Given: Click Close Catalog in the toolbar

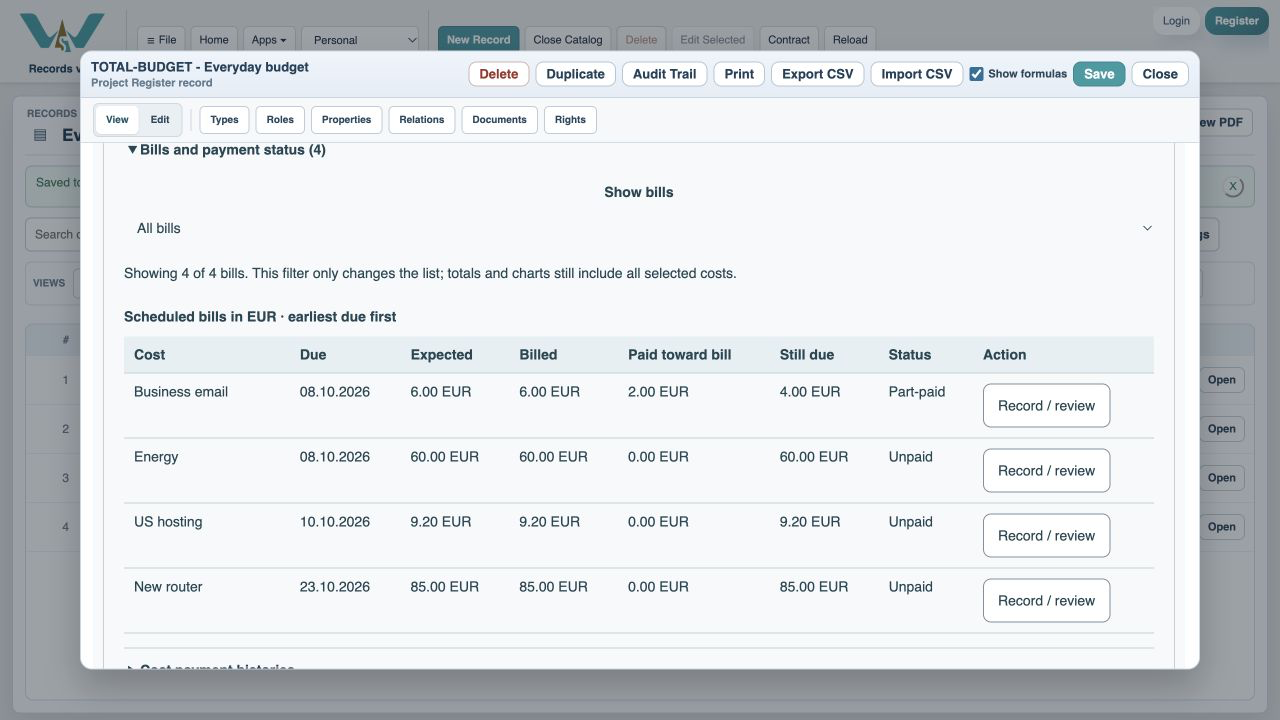Looking at the screenshot, I should click(567, 40).
